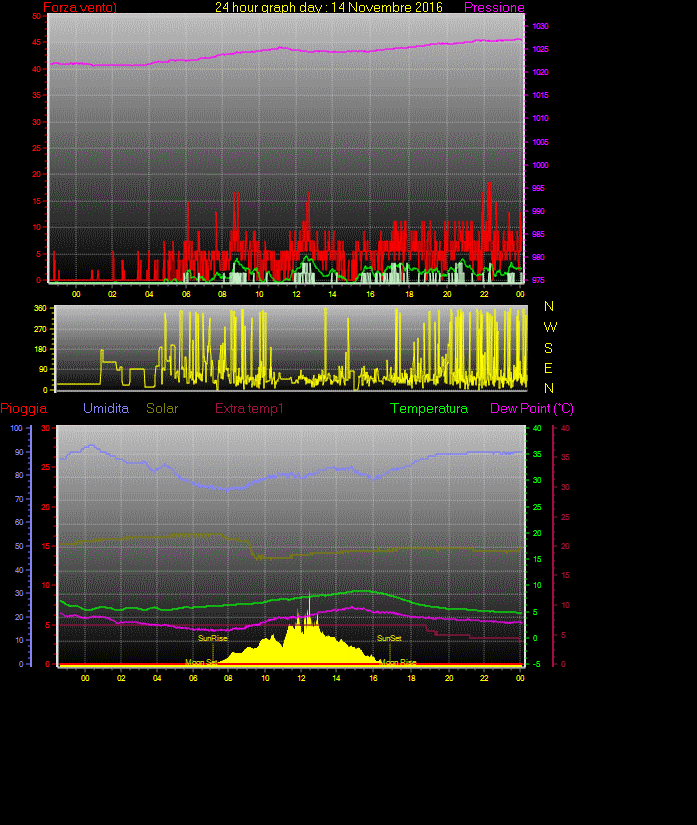Click the "S" compass direction label
697x825 pixels.
tap(549, 348)
